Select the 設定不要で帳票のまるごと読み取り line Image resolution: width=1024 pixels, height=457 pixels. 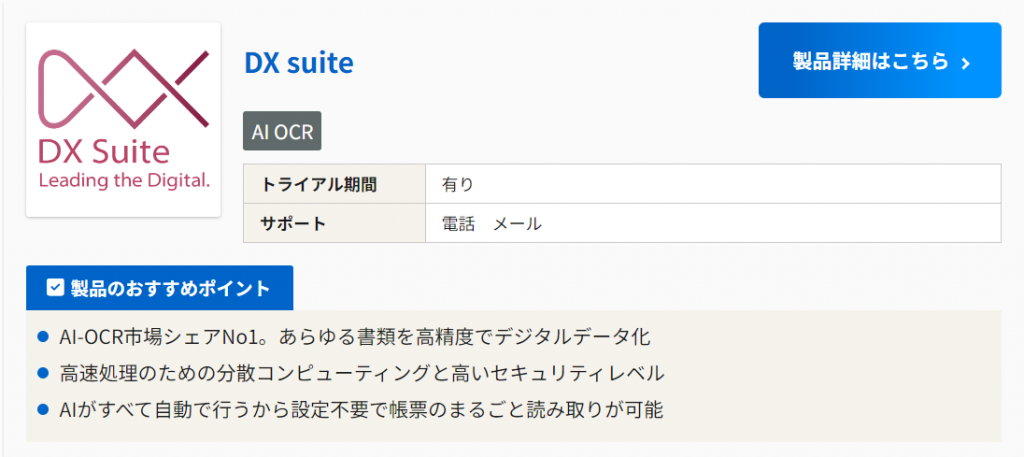[361, 409]
